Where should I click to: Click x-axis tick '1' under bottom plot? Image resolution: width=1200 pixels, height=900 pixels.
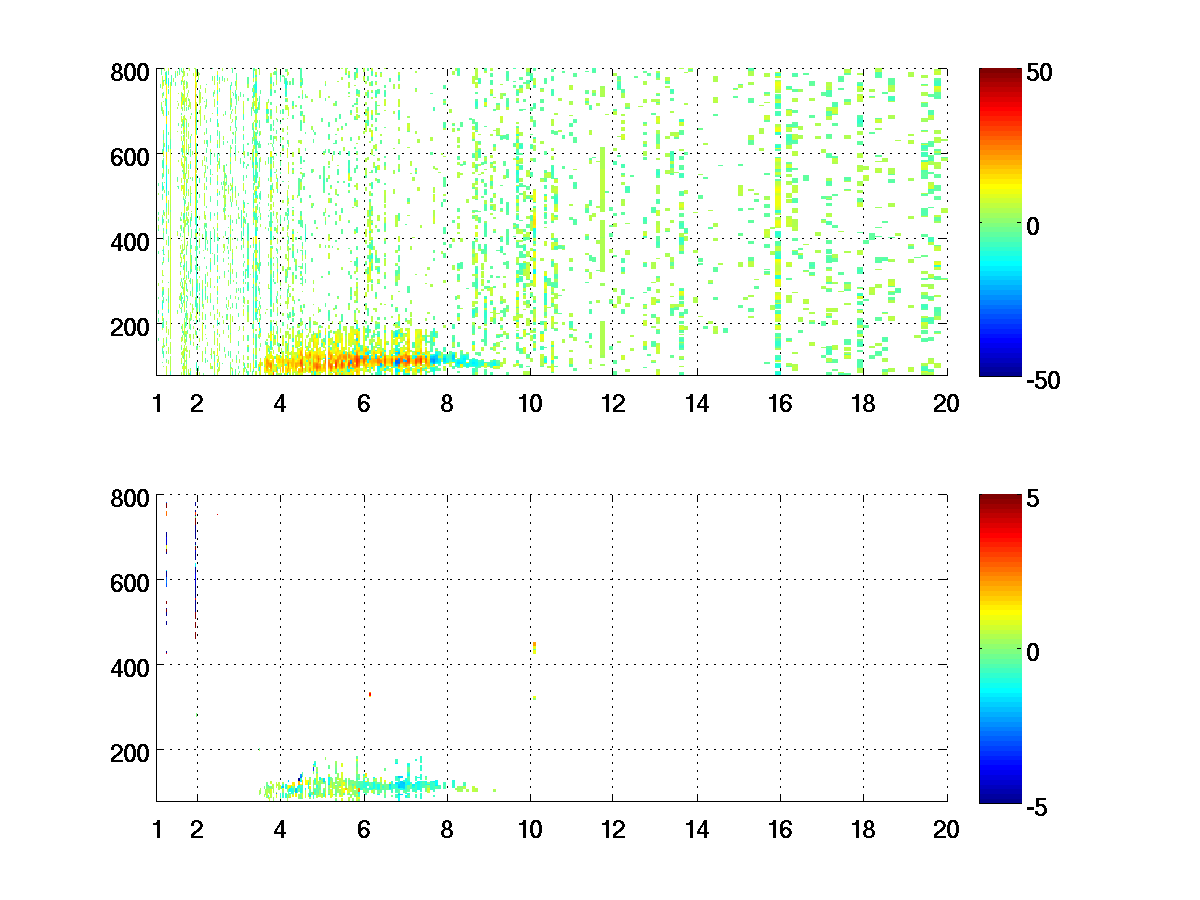(x=157, y=828)
